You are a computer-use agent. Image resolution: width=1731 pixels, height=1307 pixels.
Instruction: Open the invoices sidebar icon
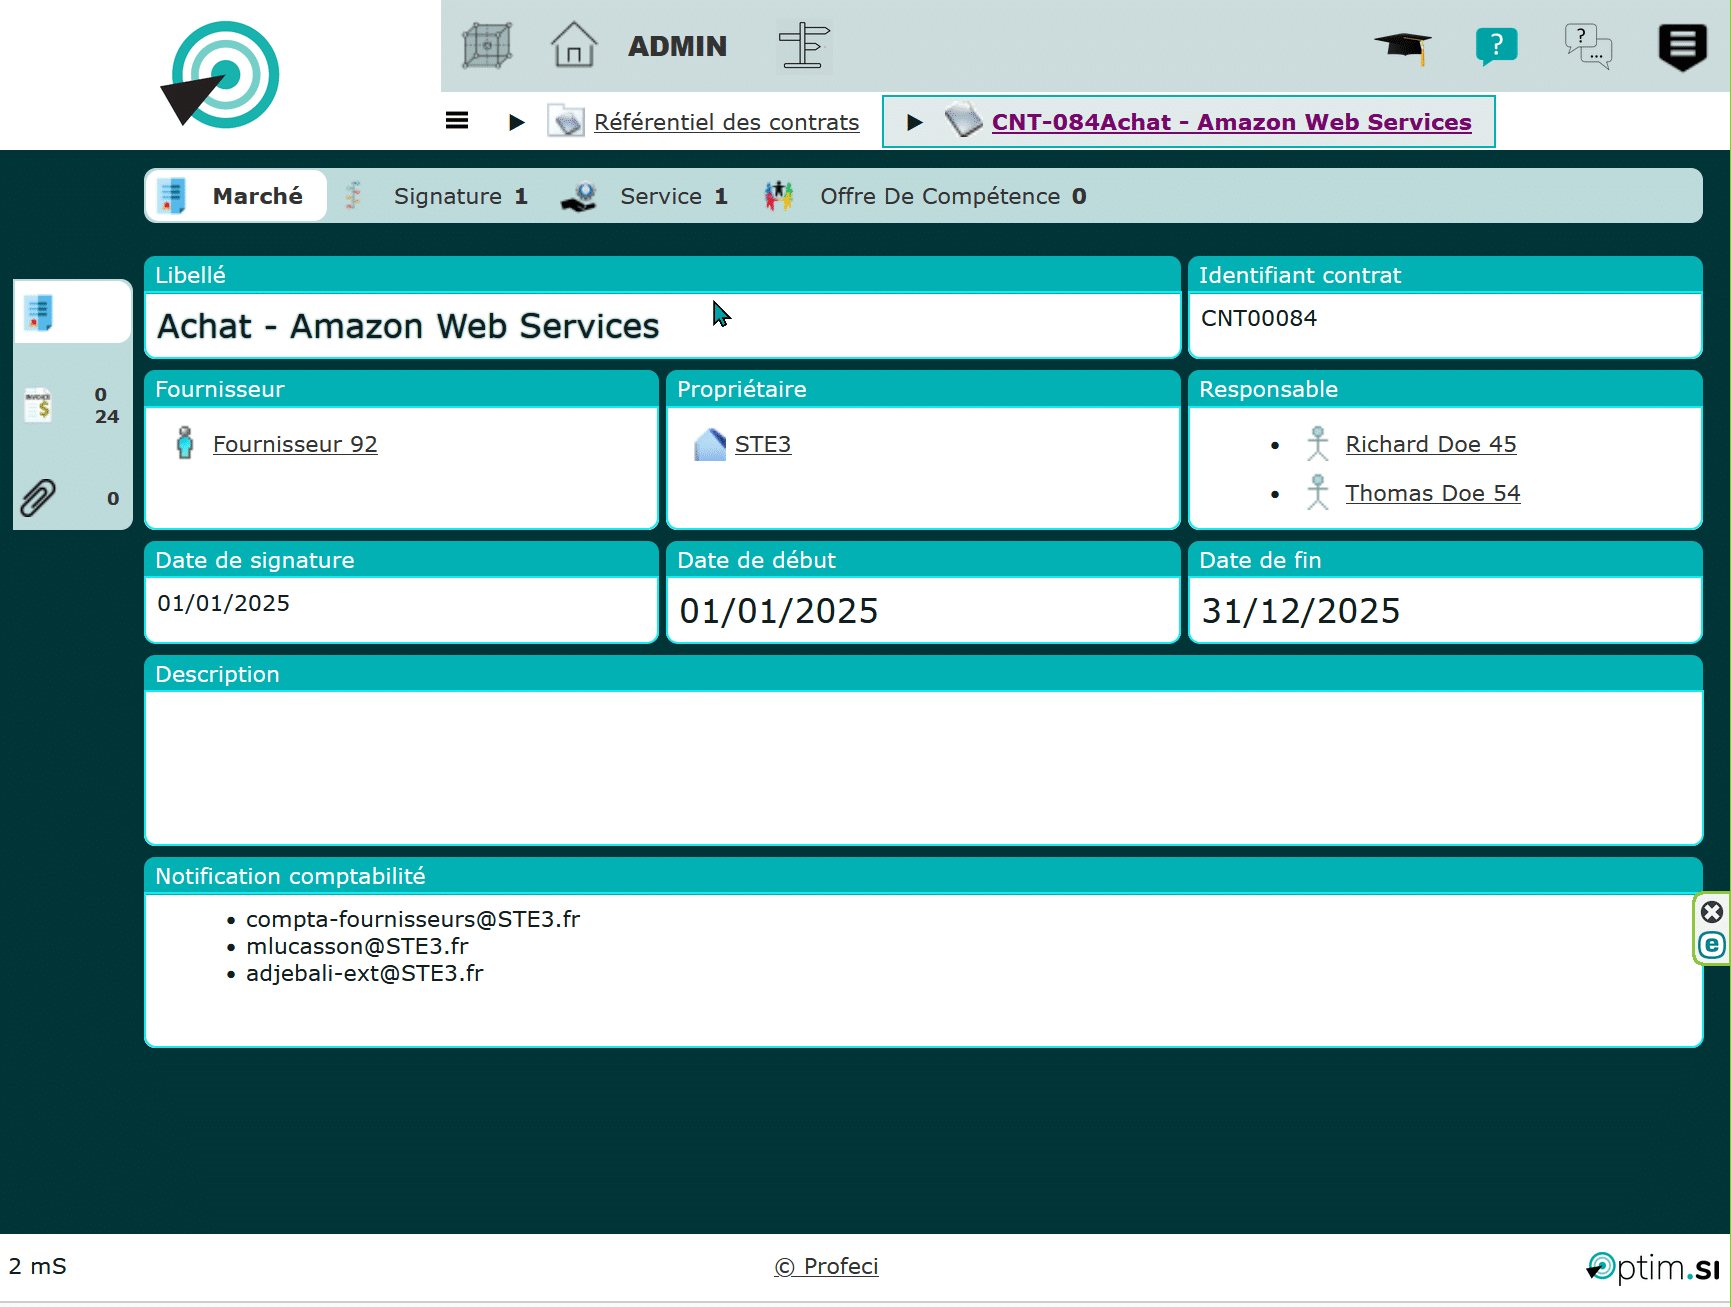(40, 405)
